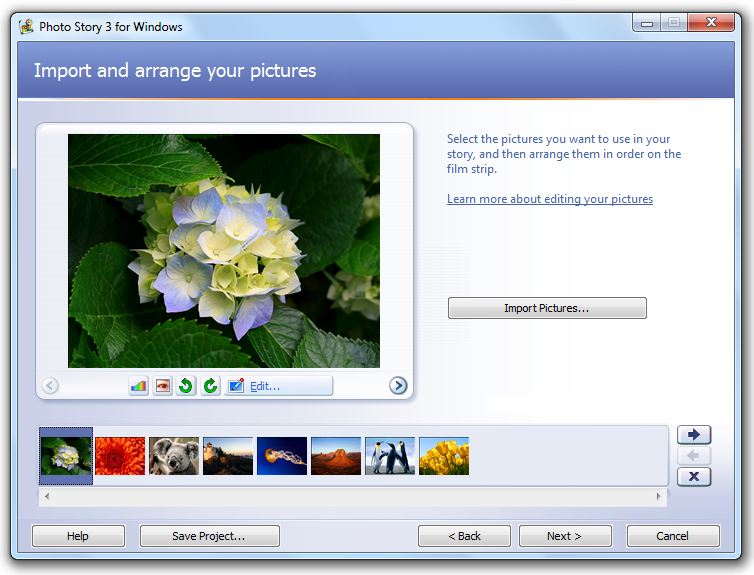Open the Edit picture dialog
The image size is (754, 575).
(x=278, y=386)
